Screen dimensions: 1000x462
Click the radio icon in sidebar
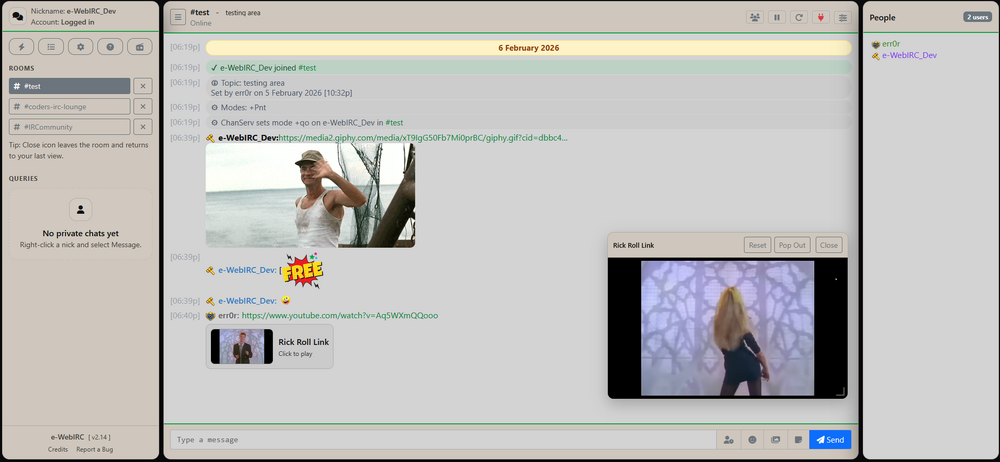140,47
